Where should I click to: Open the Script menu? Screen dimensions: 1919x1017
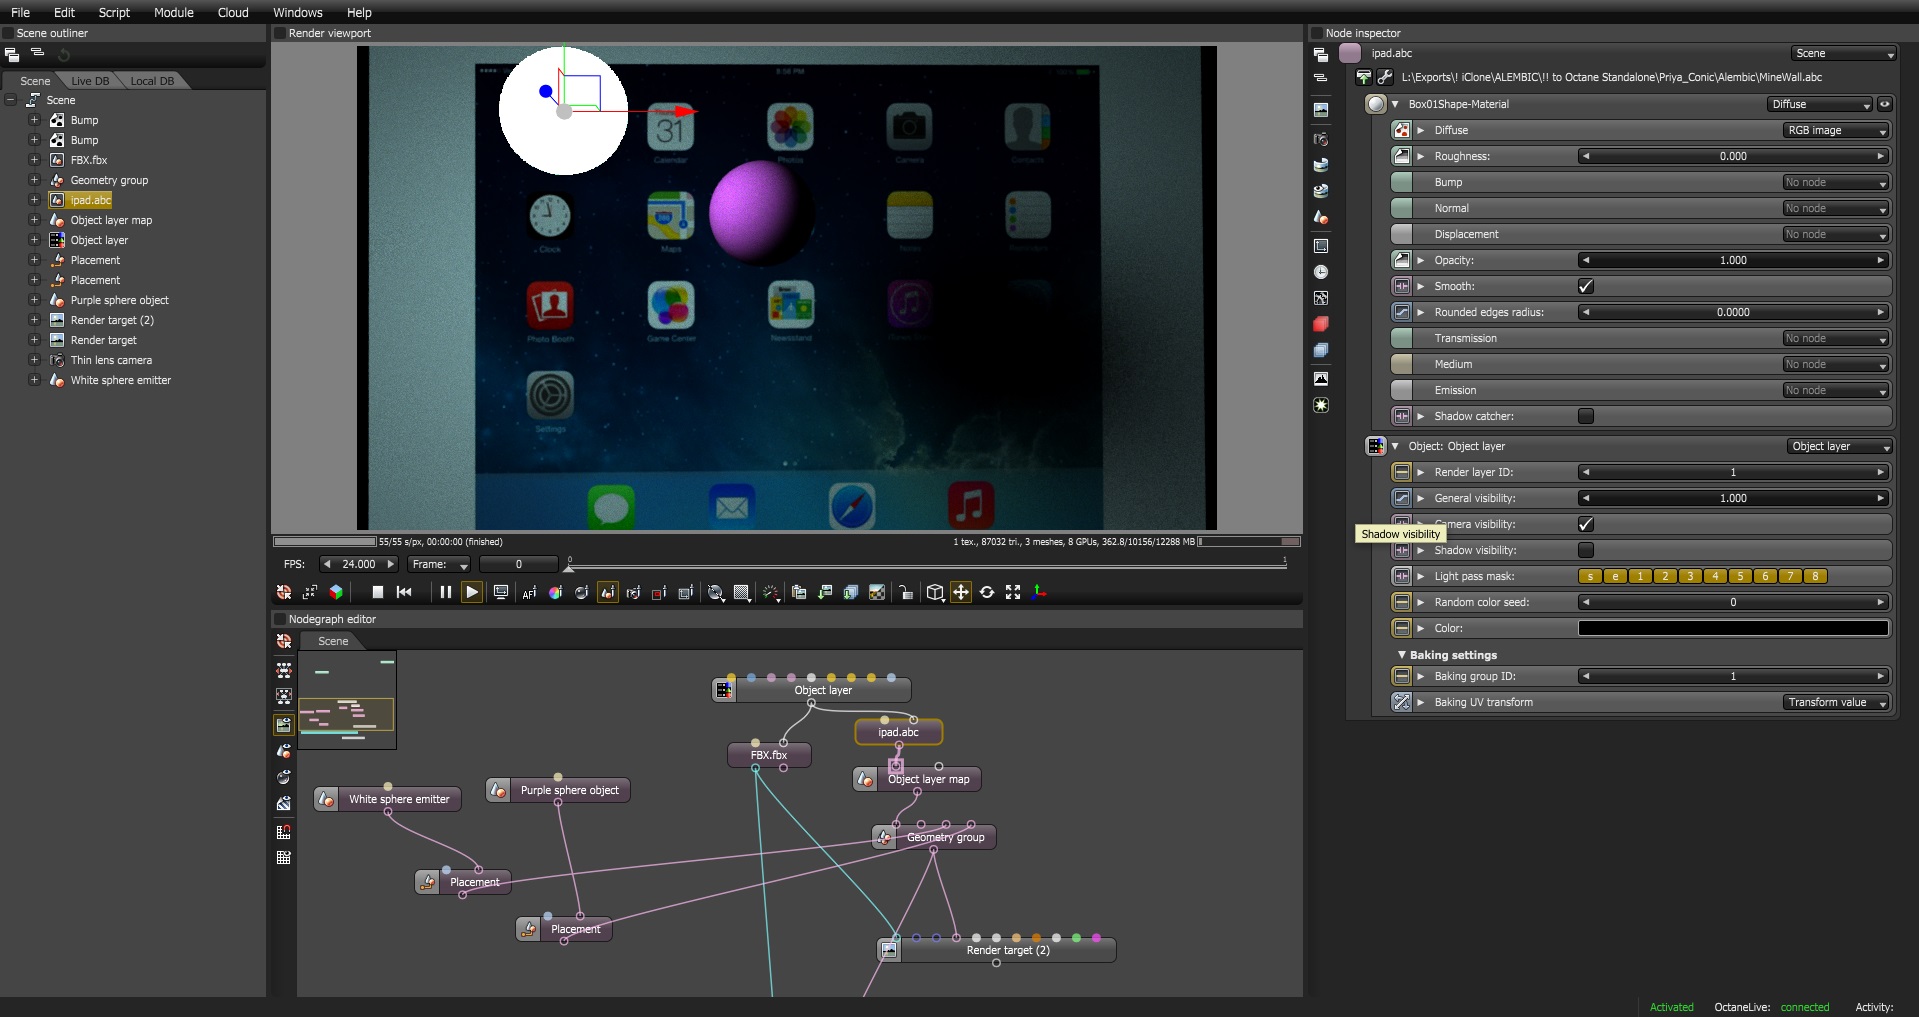114,12
